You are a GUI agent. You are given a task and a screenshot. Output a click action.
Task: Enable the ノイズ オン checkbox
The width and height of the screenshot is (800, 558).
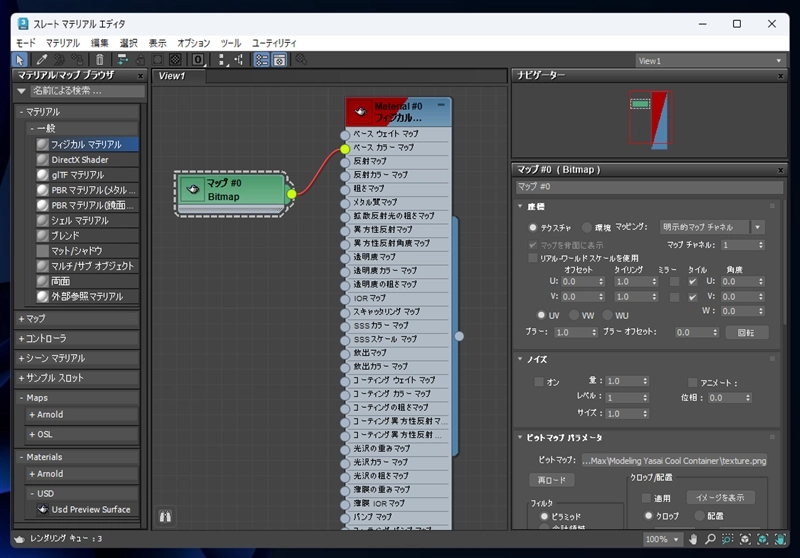[539, 382]
